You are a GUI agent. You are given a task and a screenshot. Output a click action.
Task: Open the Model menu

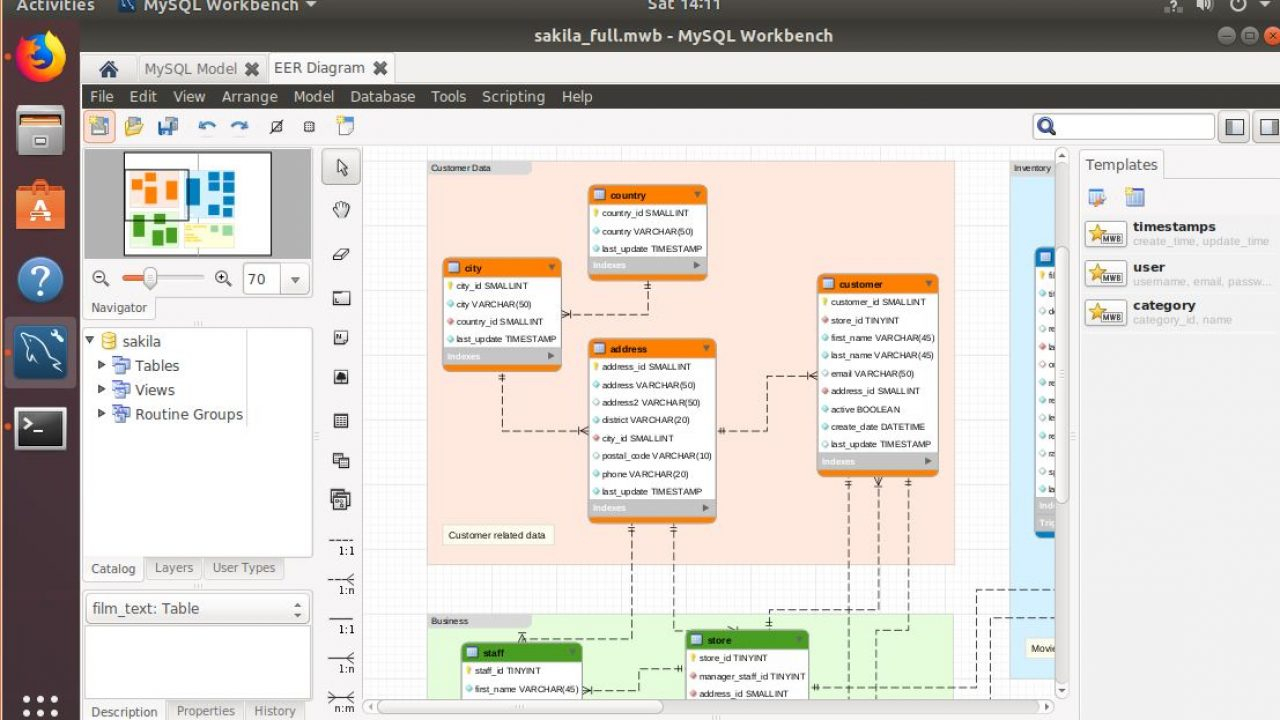(313, 97)
